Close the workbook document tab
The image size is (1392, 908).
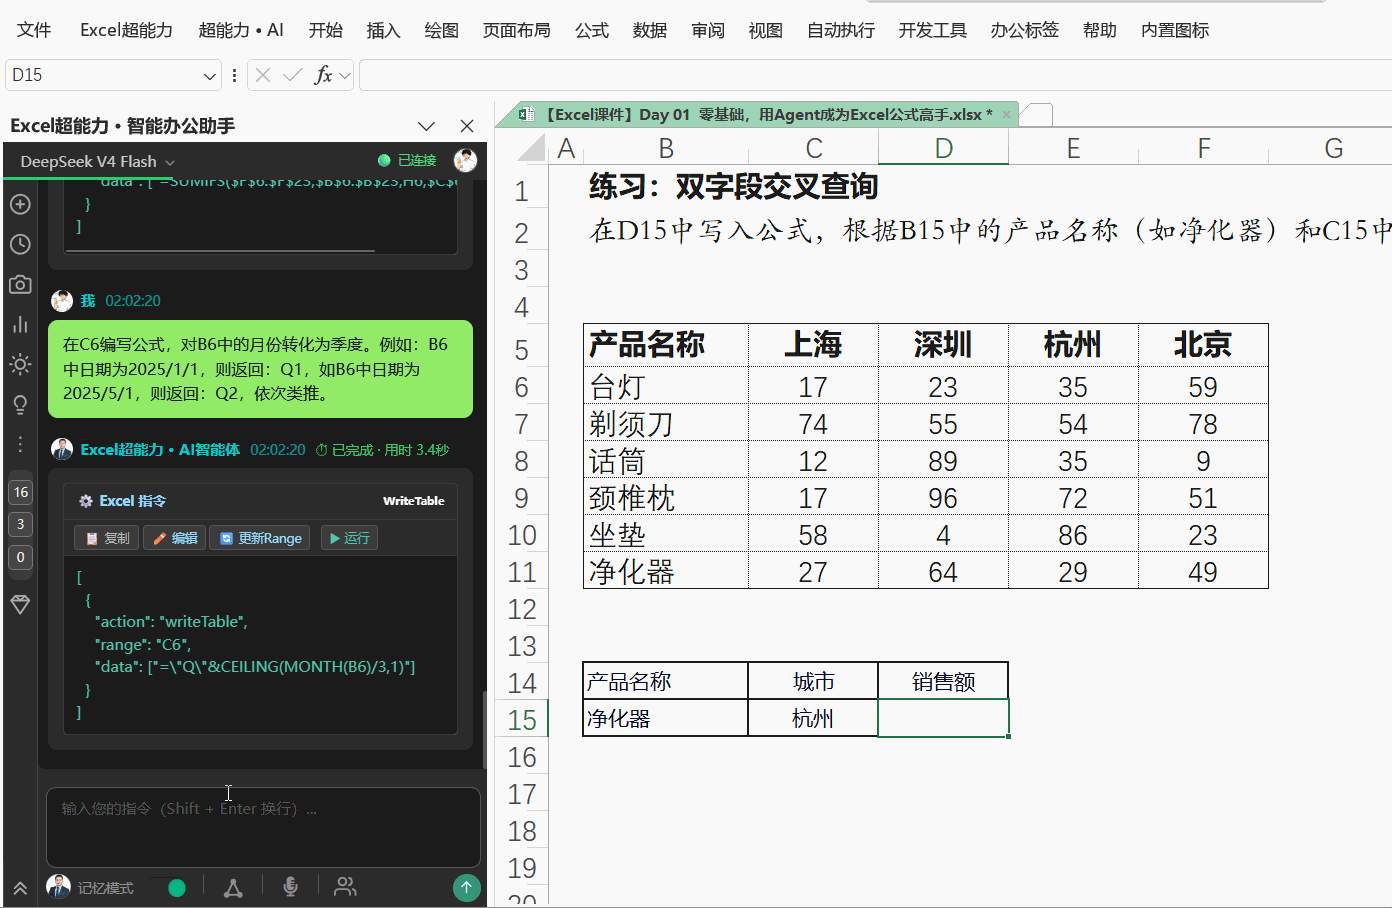coord(1006,115)
